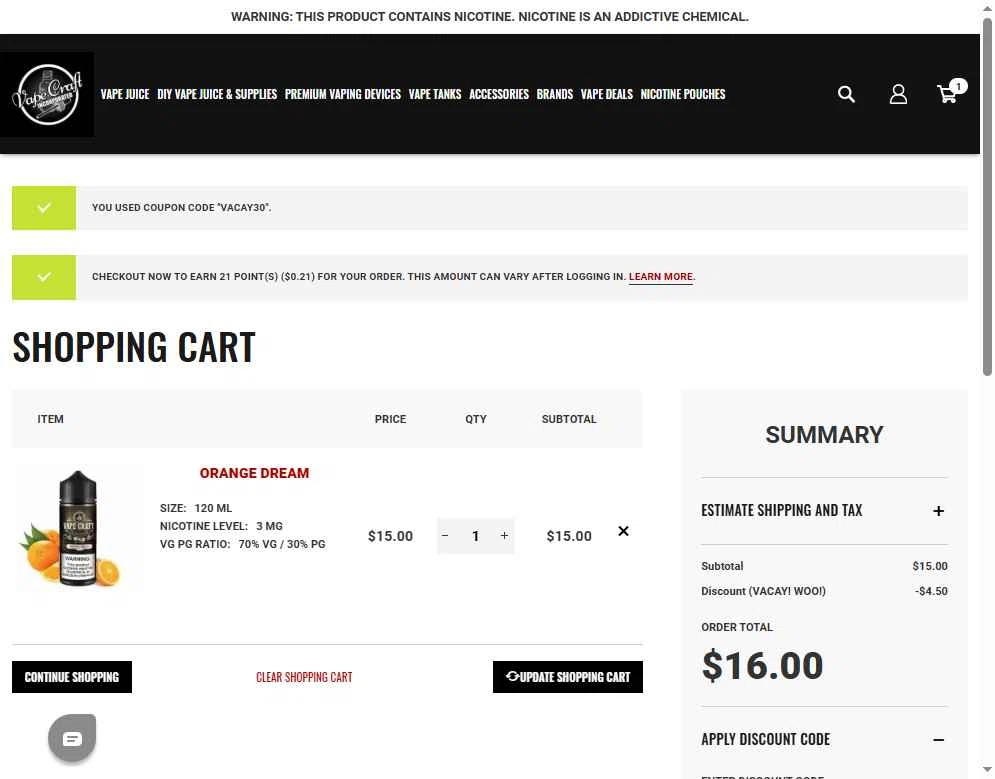Open the user account icon

point(898,95)
